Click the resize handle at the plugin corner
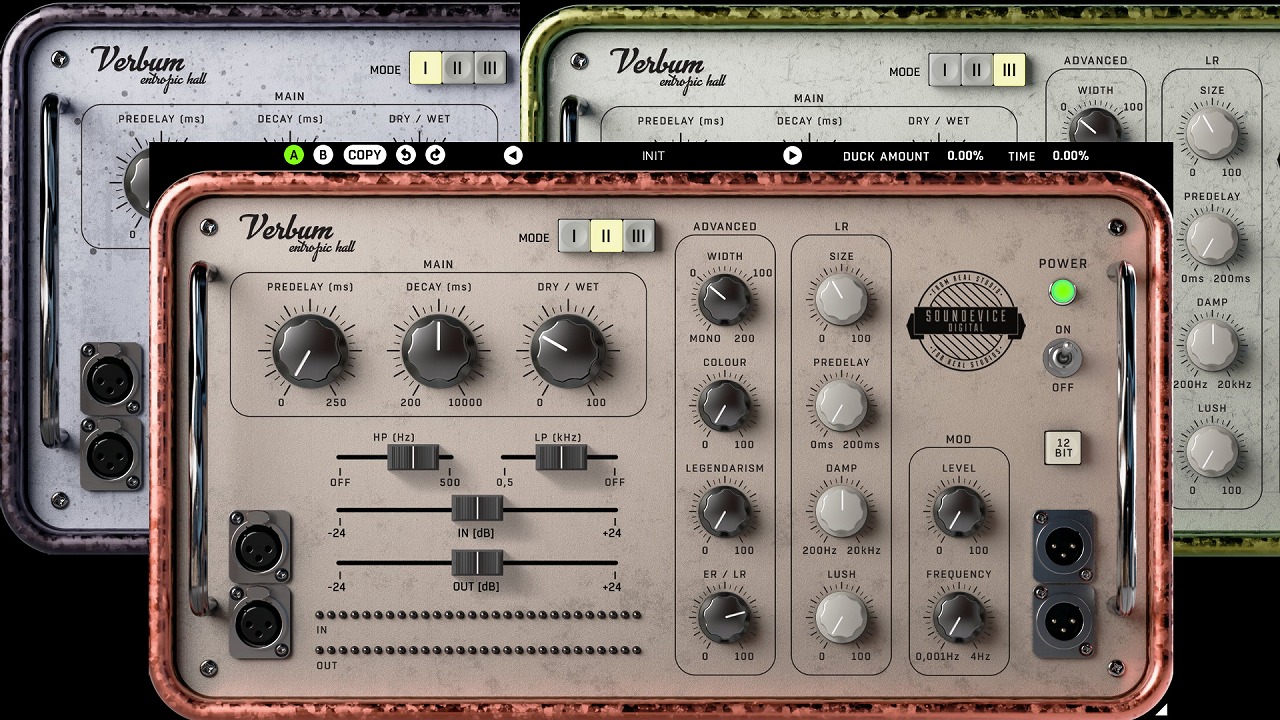 [x=1161, y=709]
